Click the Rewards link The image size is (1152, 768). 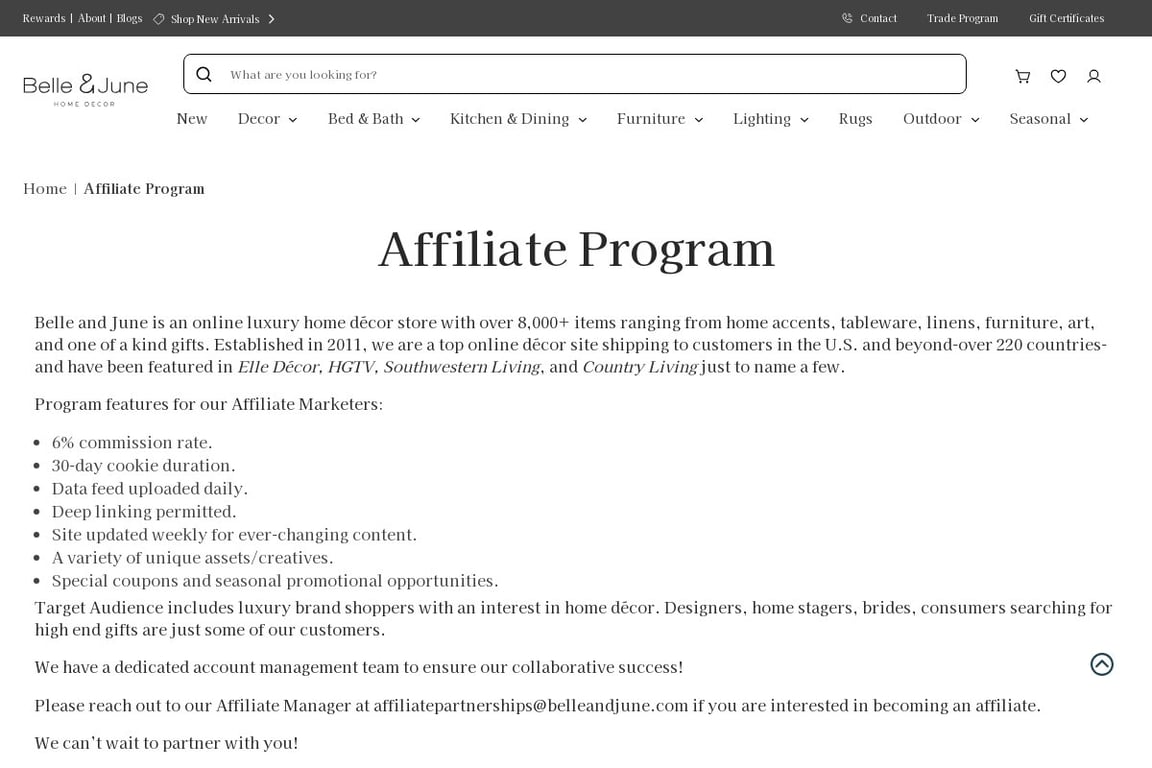pyautogui.click(x=44, y=18)
